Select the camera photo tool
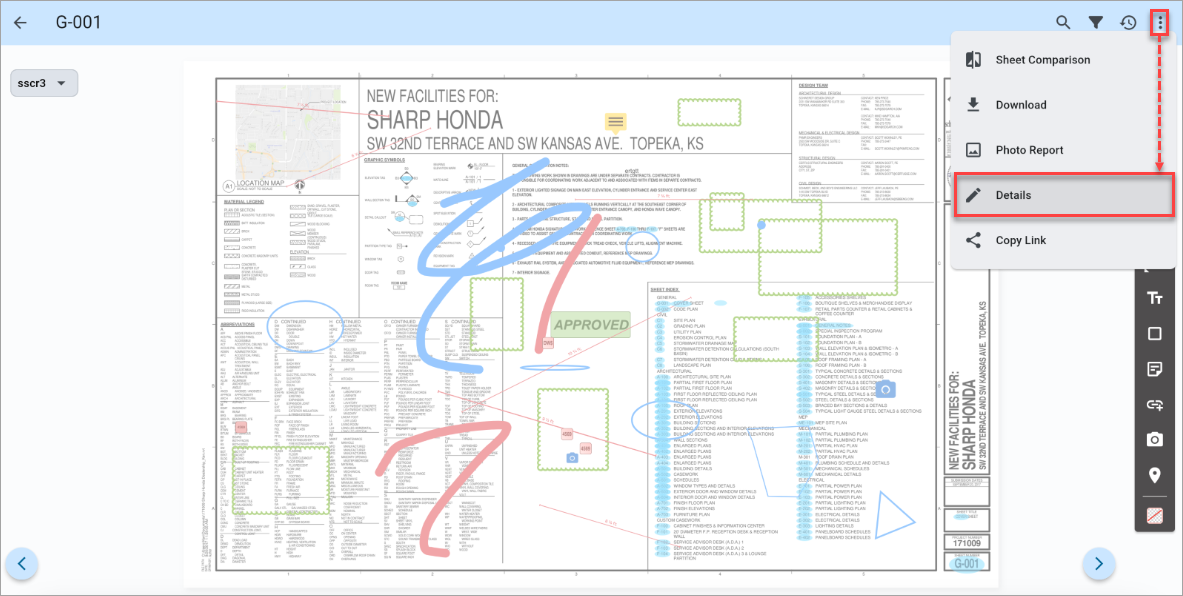Image resolution: width=1183 pixels, height=596 pixels. point(1154,440)
